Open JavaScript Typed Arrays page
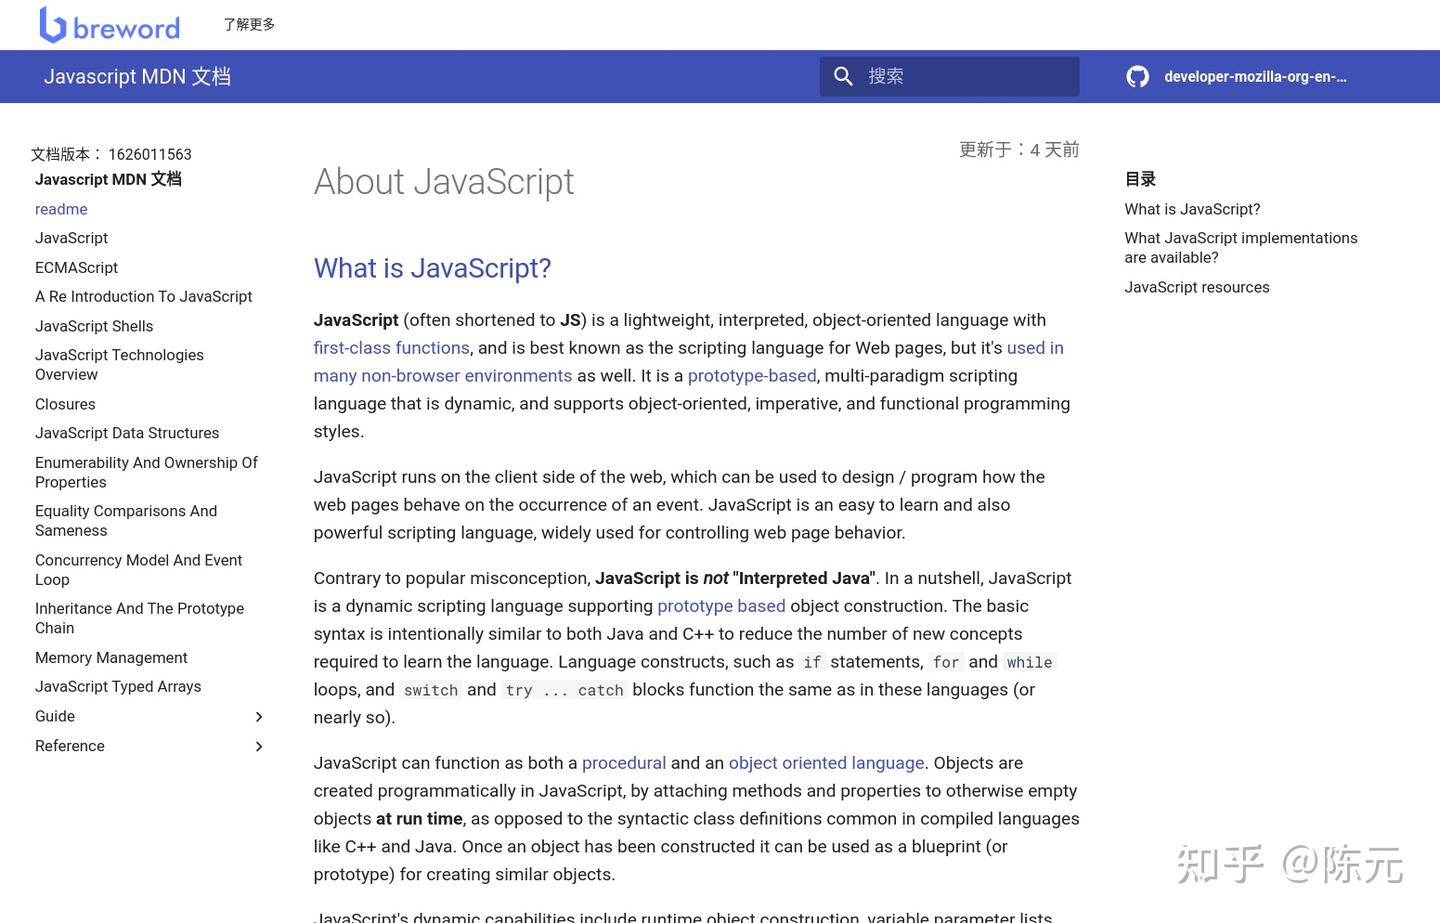Screen dimensions: 1440x923 118,686
